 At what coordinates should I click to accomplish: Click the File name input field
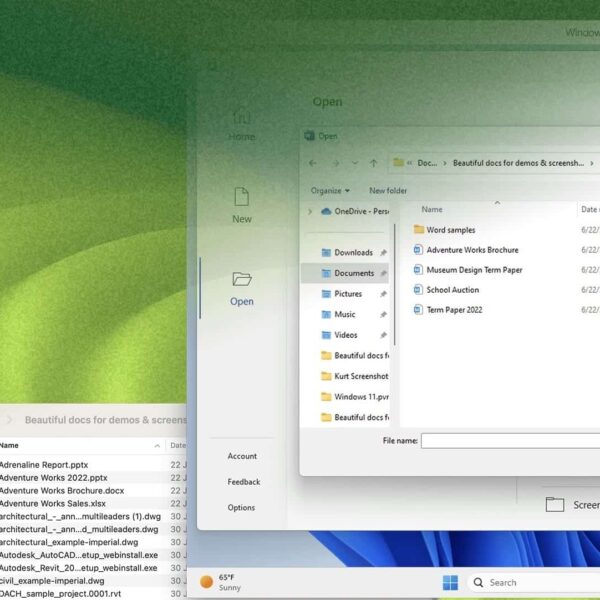[x=510, y=440]
